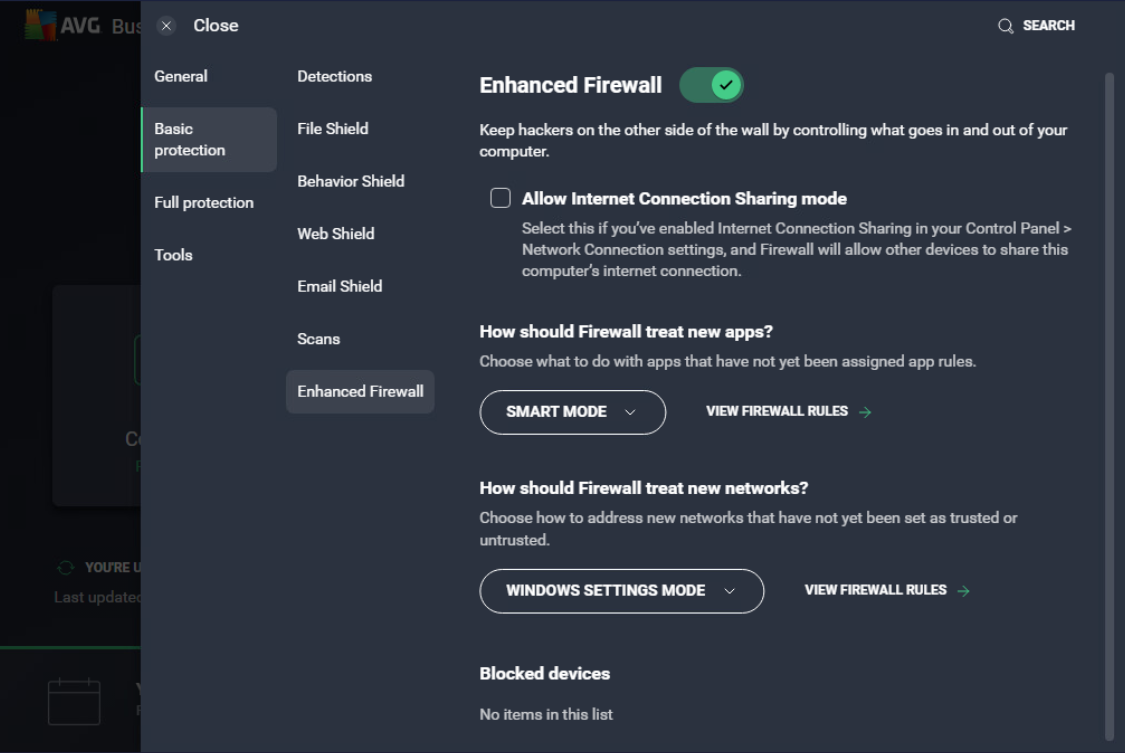The width and height of the screenshot is (1125, 753).
Task: Enable Allow Internet Connection Sharing mode
Action: (500, 197)
